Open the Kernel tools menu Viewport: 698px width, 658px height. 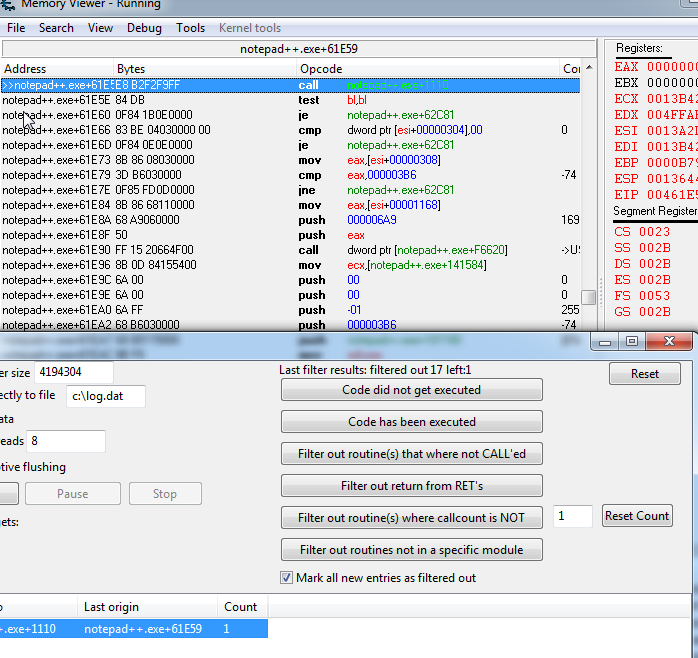tap(250, 28)
